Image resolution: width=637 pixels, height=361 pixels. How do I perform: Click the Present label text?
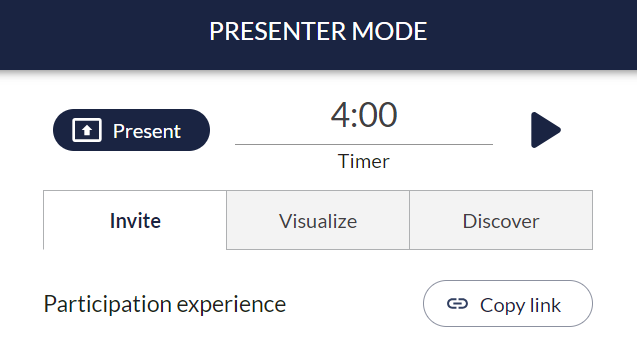click(147, 131)
